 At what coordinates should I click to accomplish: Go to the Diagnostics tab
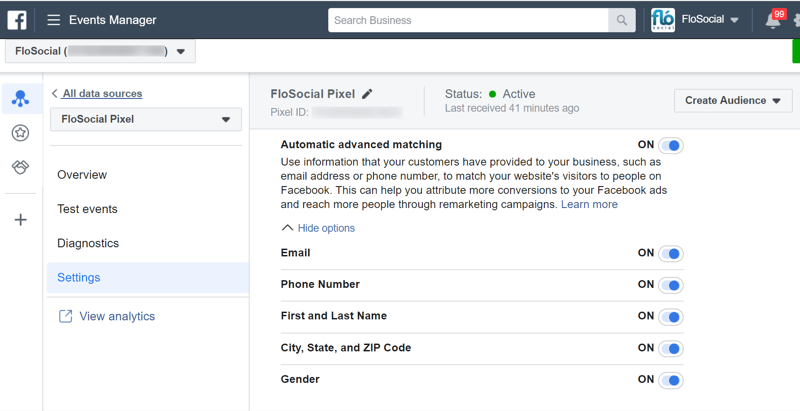pos(88,243)
